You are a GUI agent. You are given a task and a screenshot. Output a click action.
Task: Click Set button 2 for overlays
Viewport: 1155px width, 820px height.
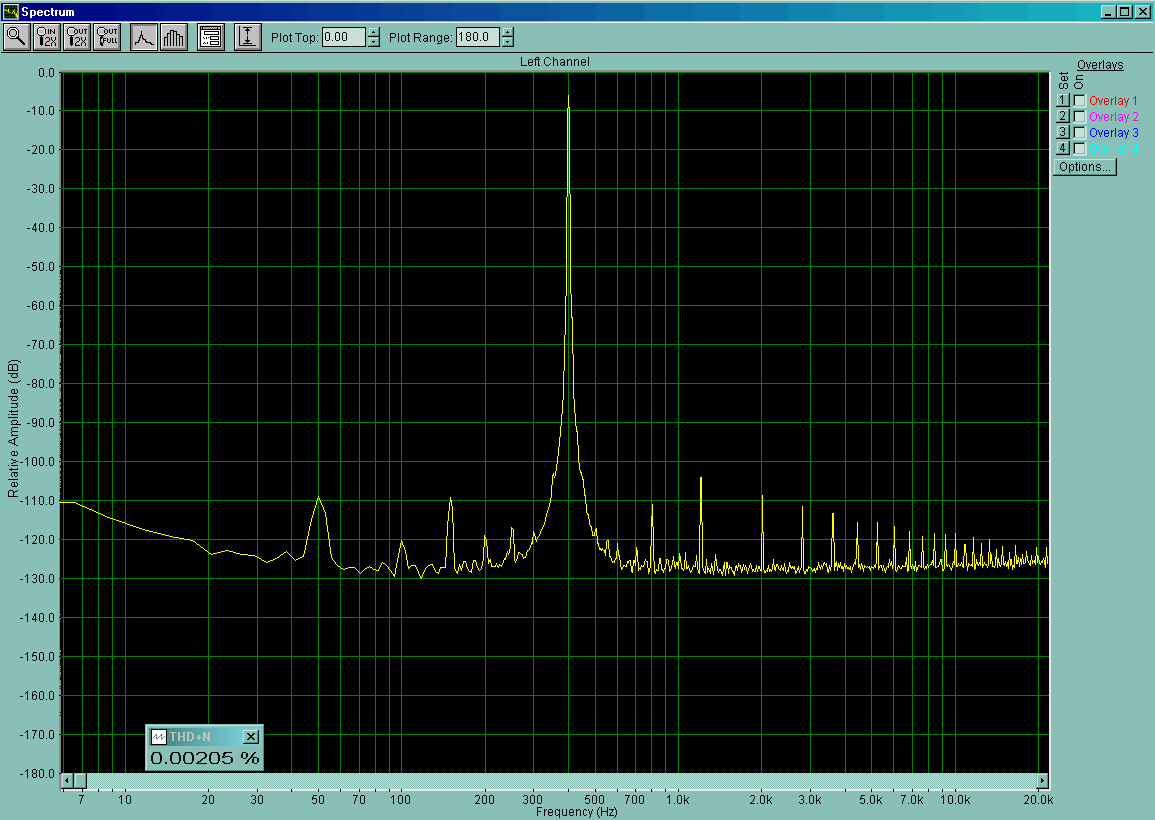click(x=1062, y=116)
